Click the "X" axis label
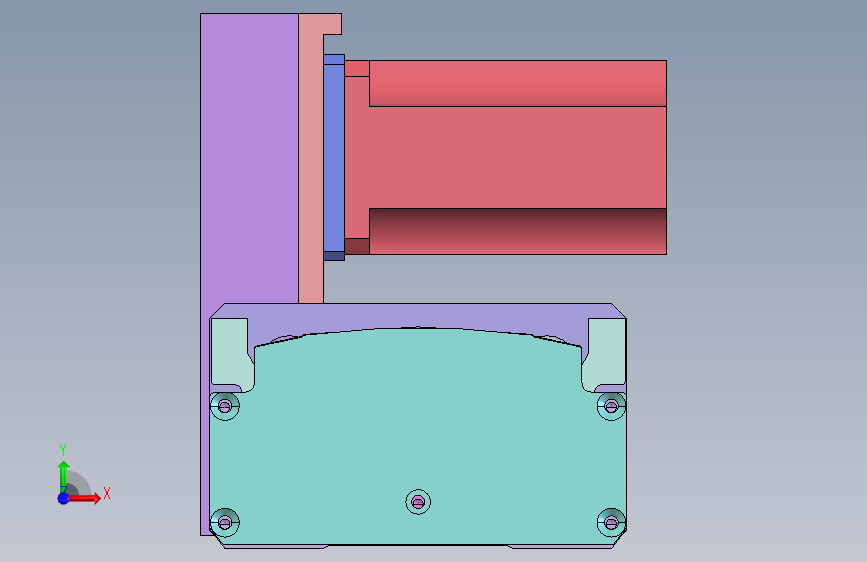 [107, 493]
